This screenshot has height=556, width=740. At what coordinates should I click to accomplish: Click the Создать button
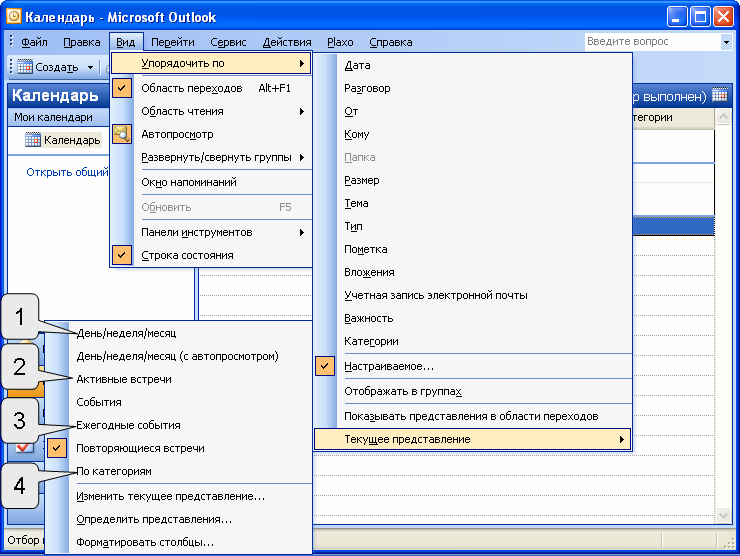(x=49, y=67)
